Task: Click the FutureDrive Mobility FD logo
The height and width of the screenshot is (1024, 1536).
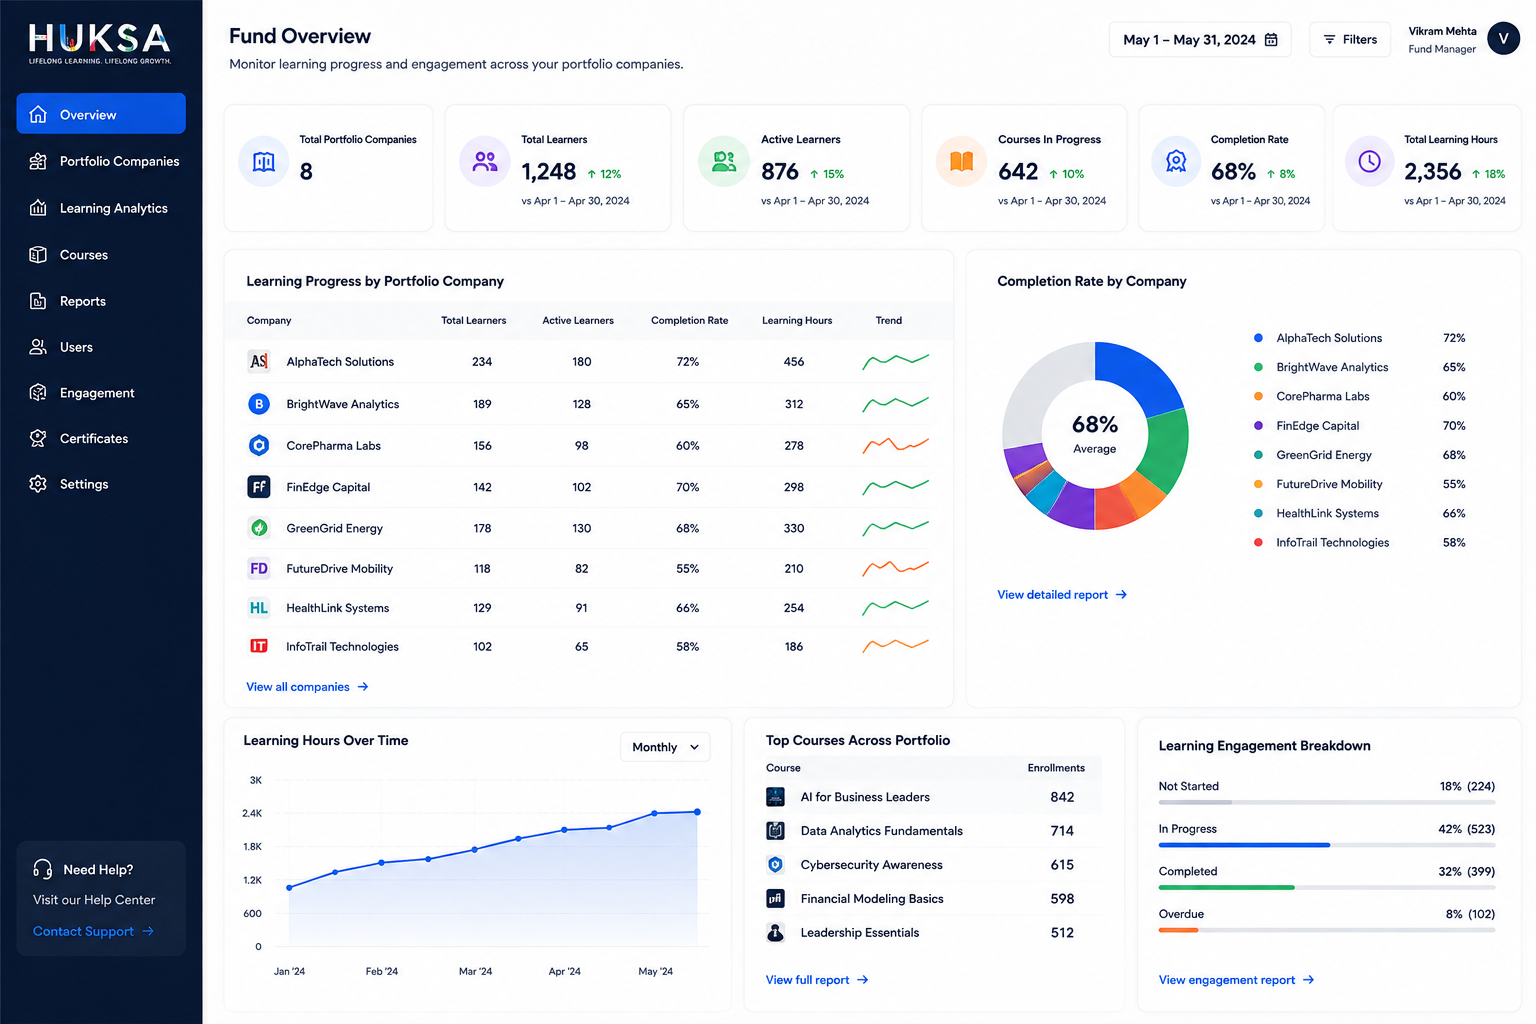Action: pyautogui.click(x=259, y=568)
